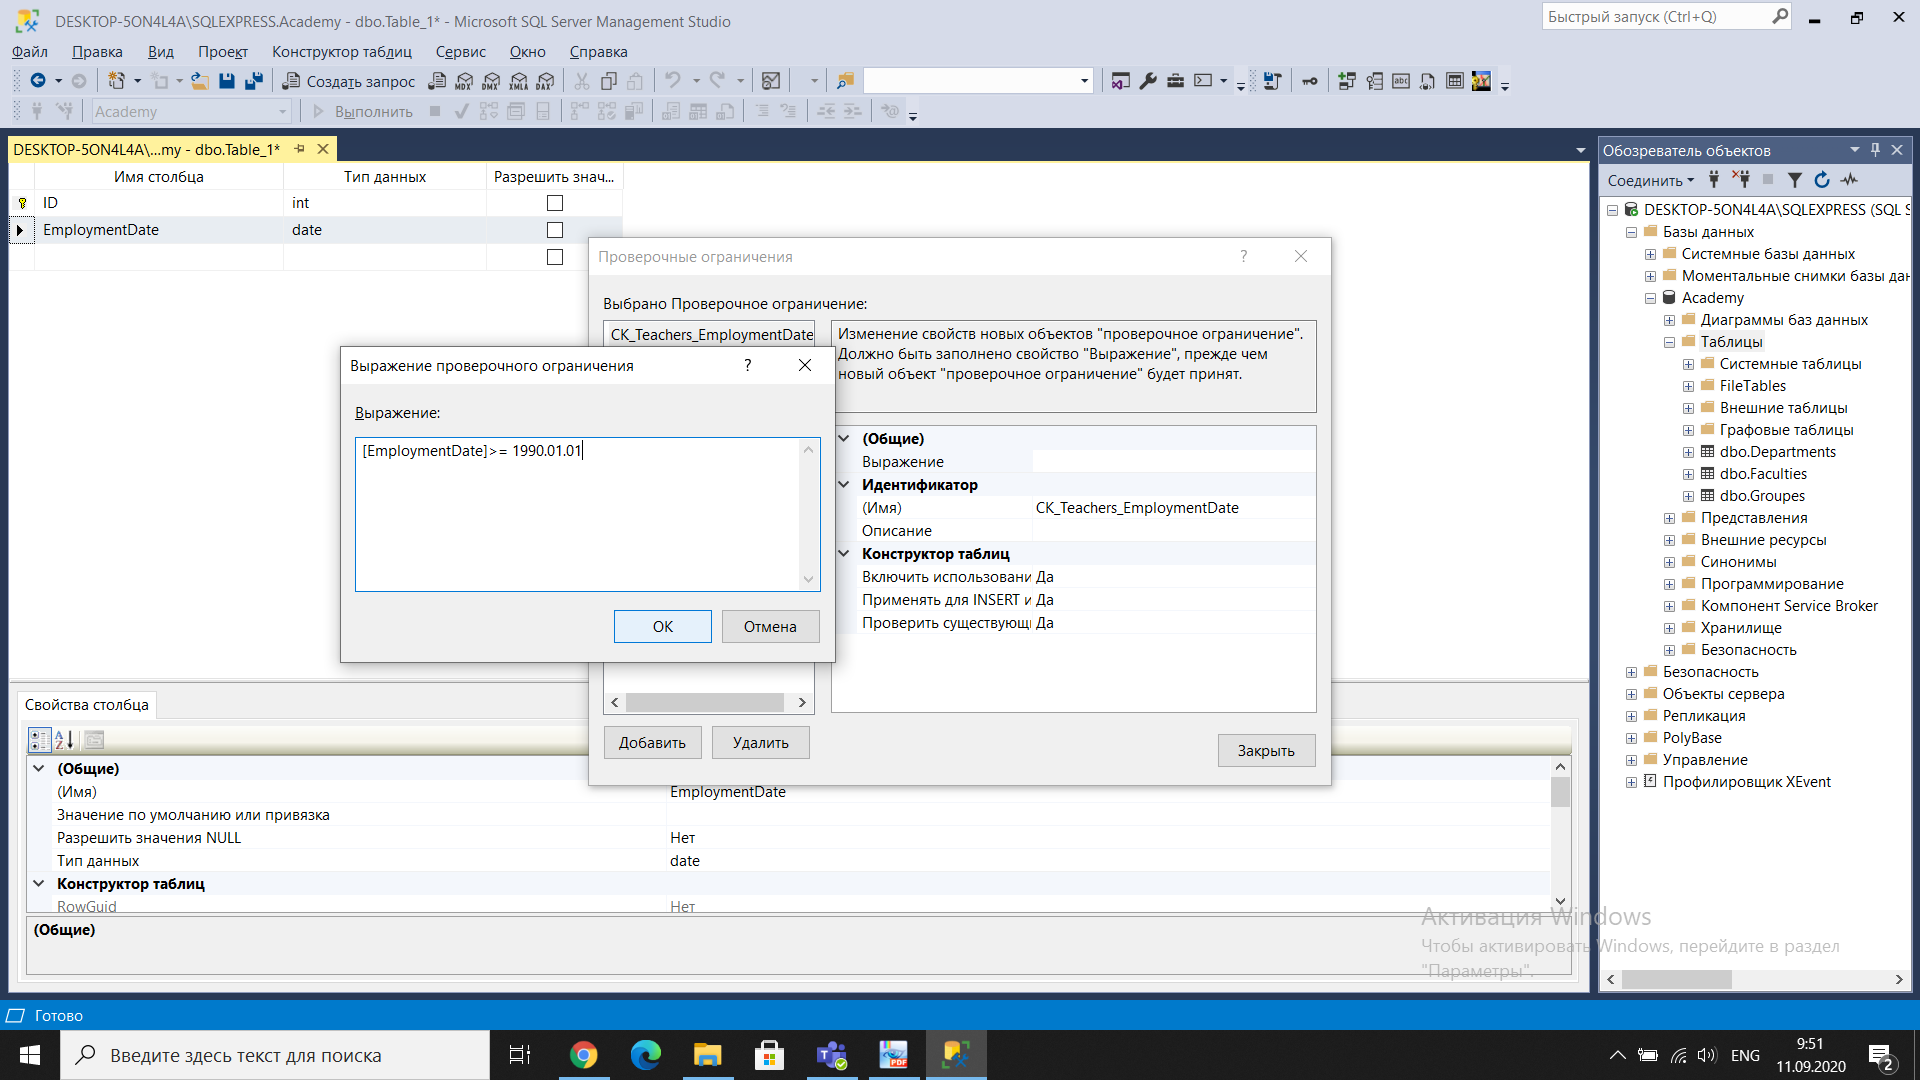Toggle Allow Nulls checkbox in the empty row

[555, 257]
